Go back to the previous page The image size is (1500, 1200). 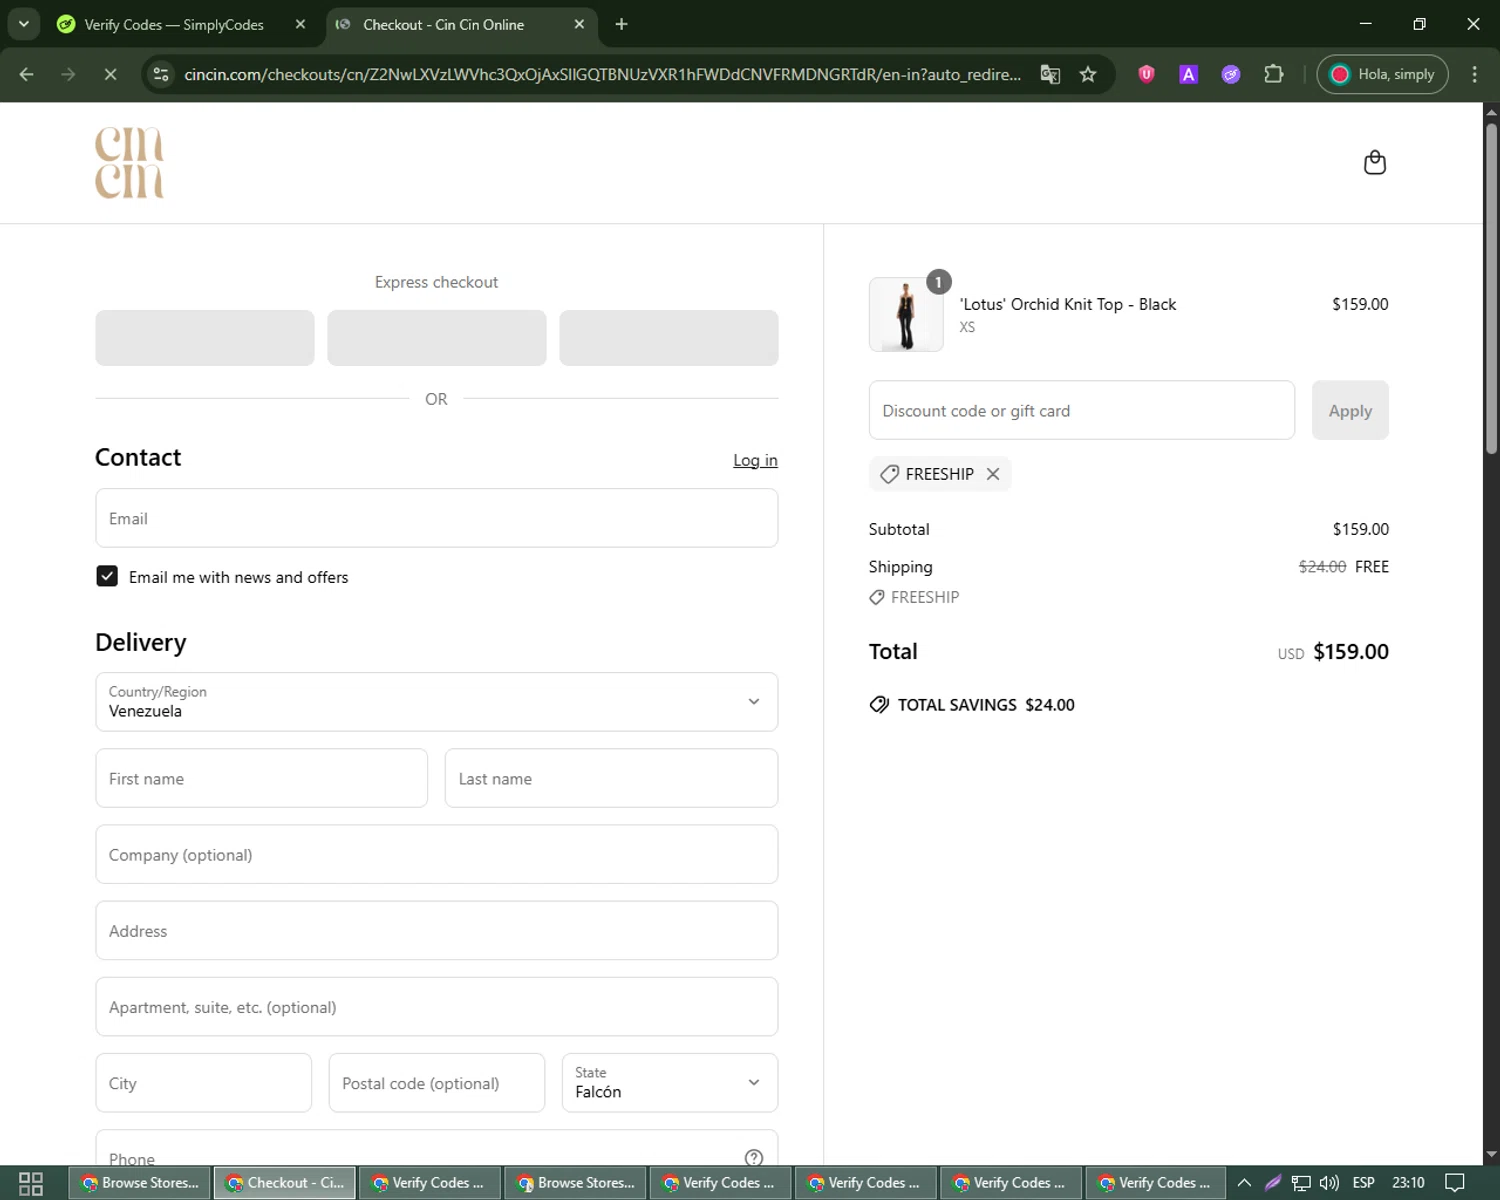pos(27,74)
